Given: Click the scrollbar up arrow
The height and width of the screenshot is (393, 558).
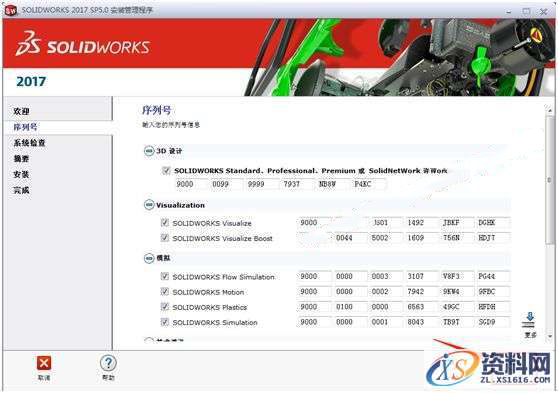Looking at the screenshot, I should (x=550, y=111).
